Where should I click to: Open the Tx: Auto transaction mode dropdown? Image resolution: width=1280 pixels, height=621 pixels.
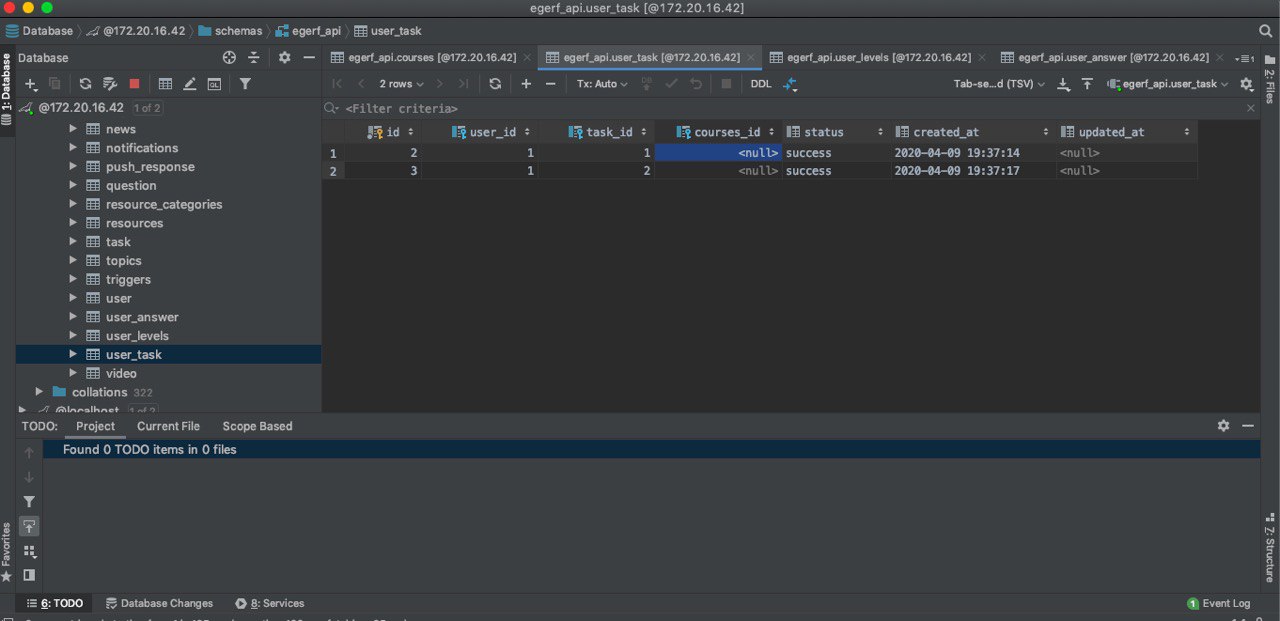pyautogui.click(x=602, y=84)
